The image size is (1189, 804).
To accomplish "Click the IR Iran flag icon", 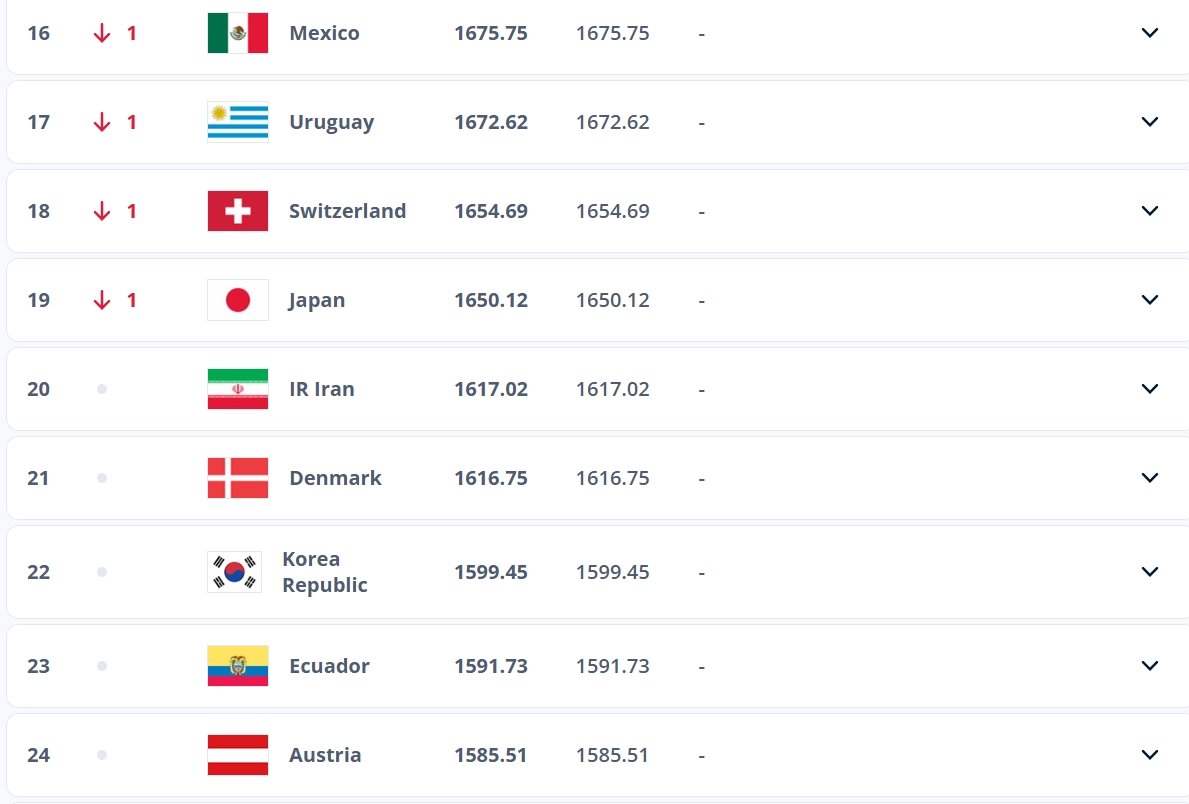I will pos(237,389).
